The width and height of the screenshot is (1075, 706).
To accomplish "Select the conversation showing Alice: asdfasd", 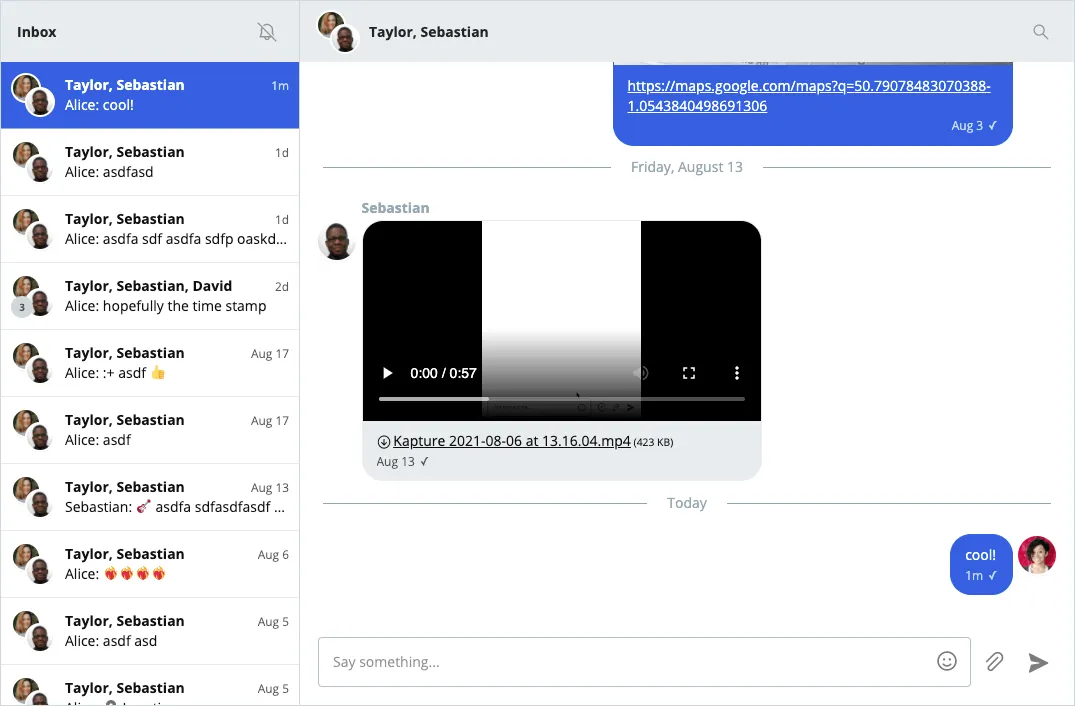I will (x=150, y=162).
